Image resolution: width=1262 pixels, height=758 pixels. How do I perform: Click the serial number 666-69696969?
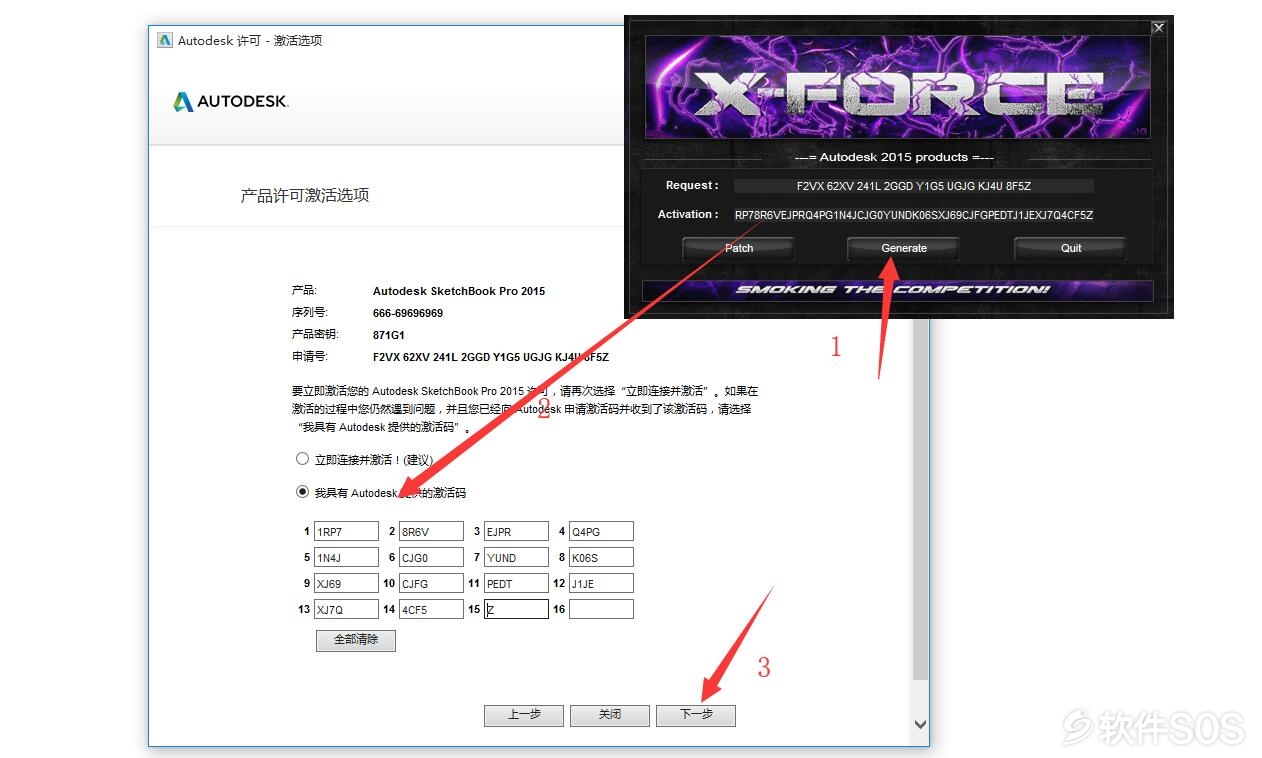pos(408,313)
